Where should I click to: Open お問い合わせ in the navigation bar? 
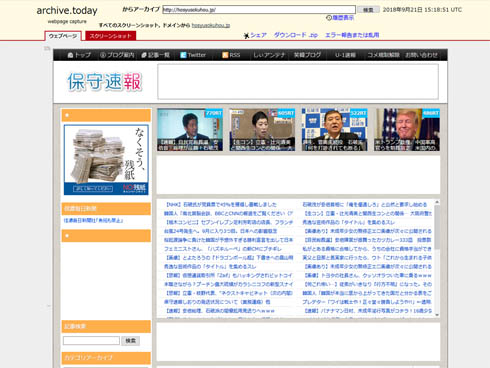[x=421, y=55]
